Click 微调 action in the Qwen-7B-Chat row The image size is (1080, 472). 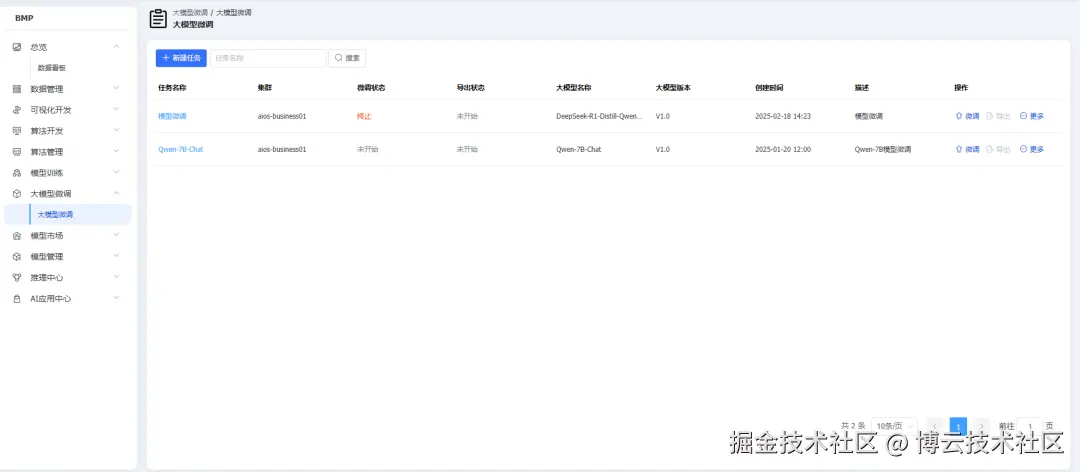coord(967,150)
